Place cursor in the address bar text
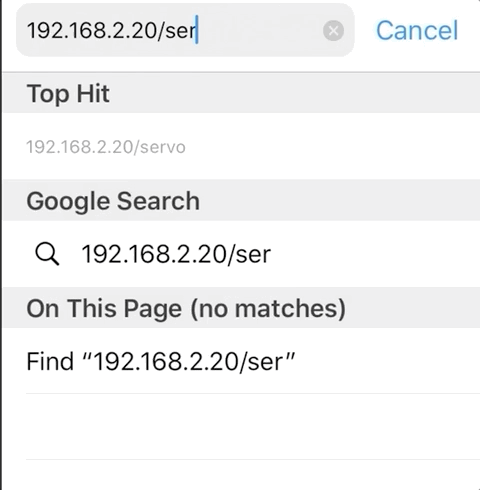 click(112, 31)
